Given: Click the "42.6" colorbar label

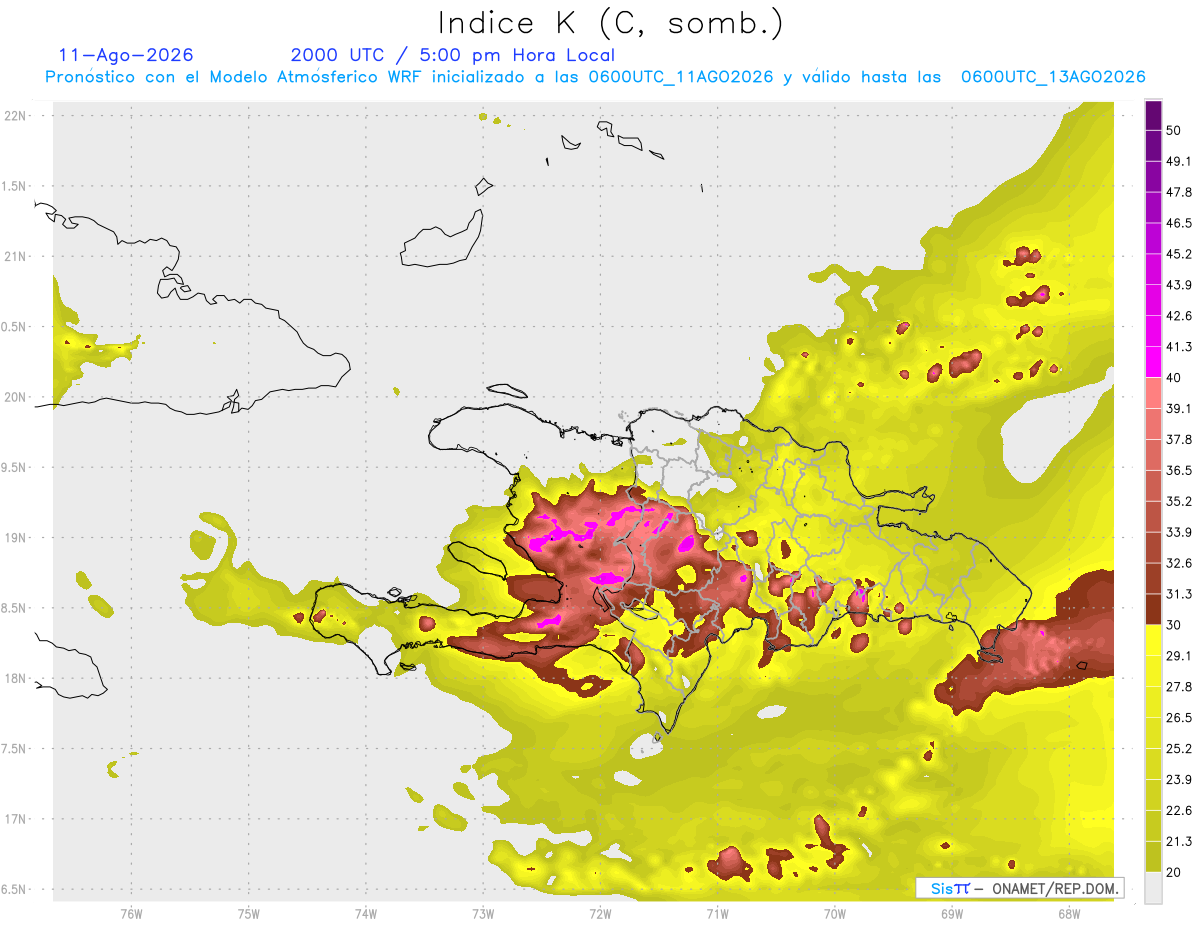Looking at the screenshot, I should tap(1178, 316).
